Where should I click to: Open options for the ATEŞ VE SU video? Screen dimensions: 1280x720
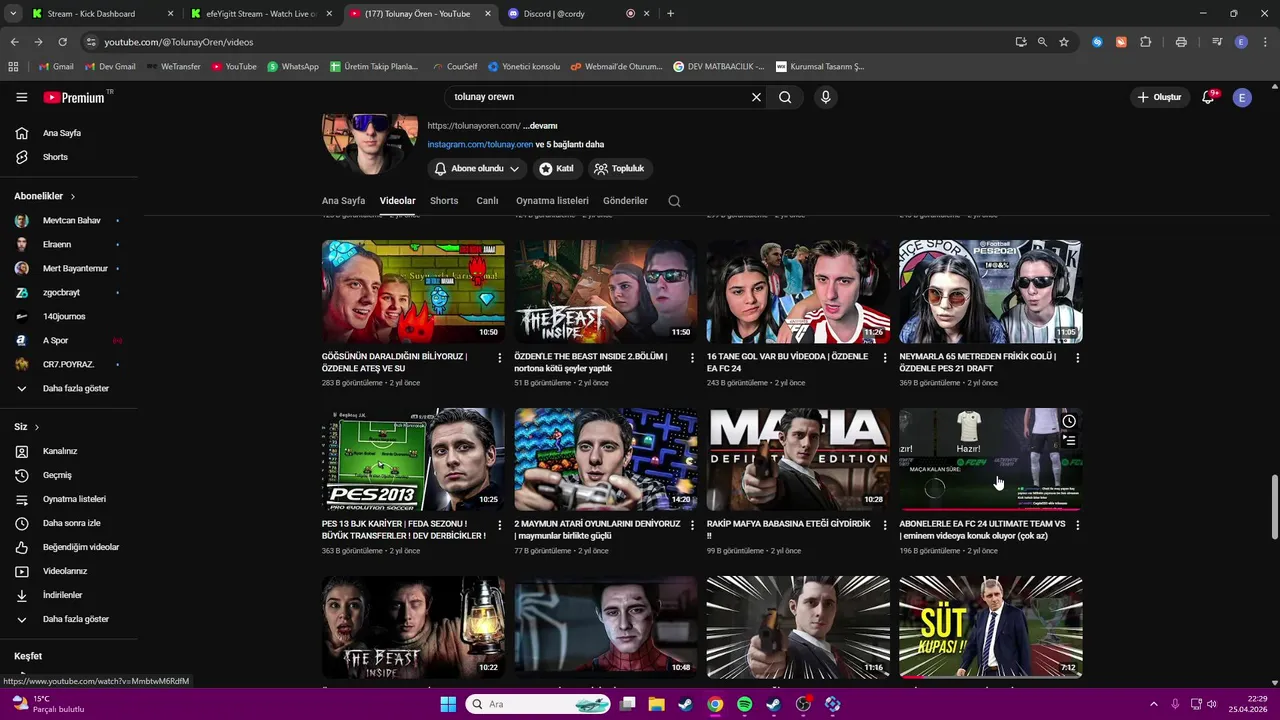500,357
